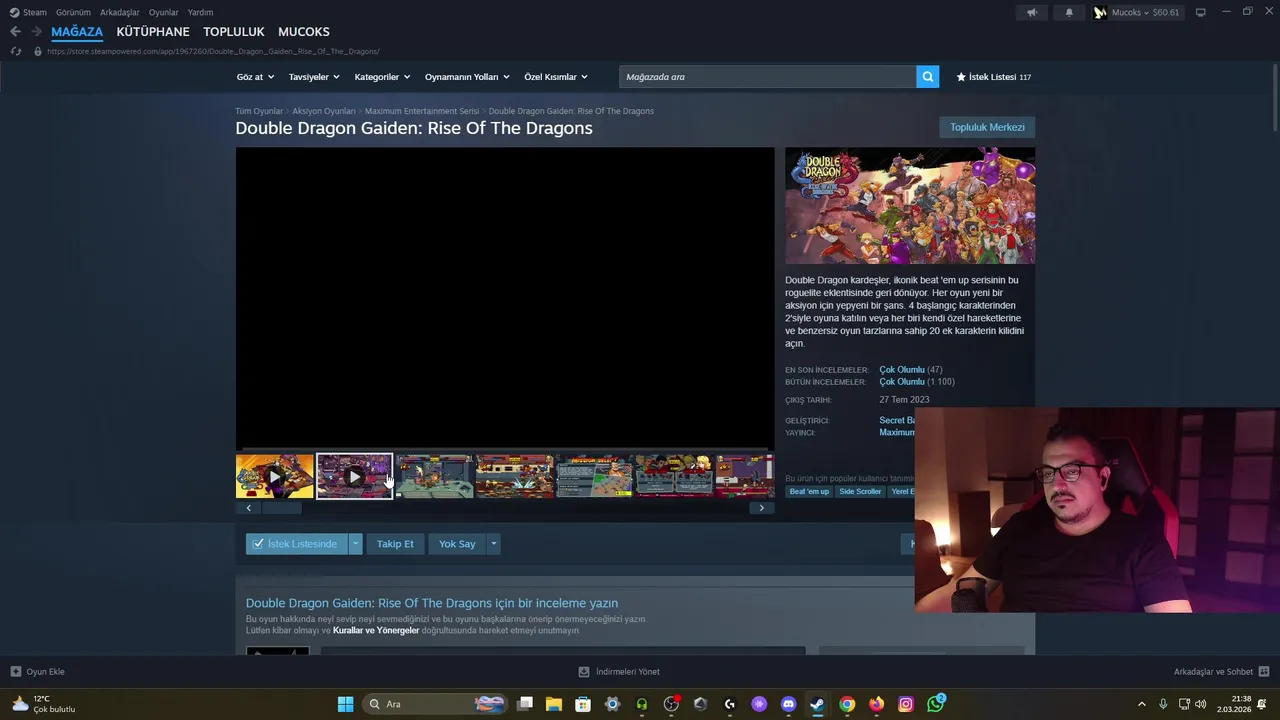This screenshot has width=1280, height=720.
Task: Click the Takip Et button
Action: click(395, 544)
